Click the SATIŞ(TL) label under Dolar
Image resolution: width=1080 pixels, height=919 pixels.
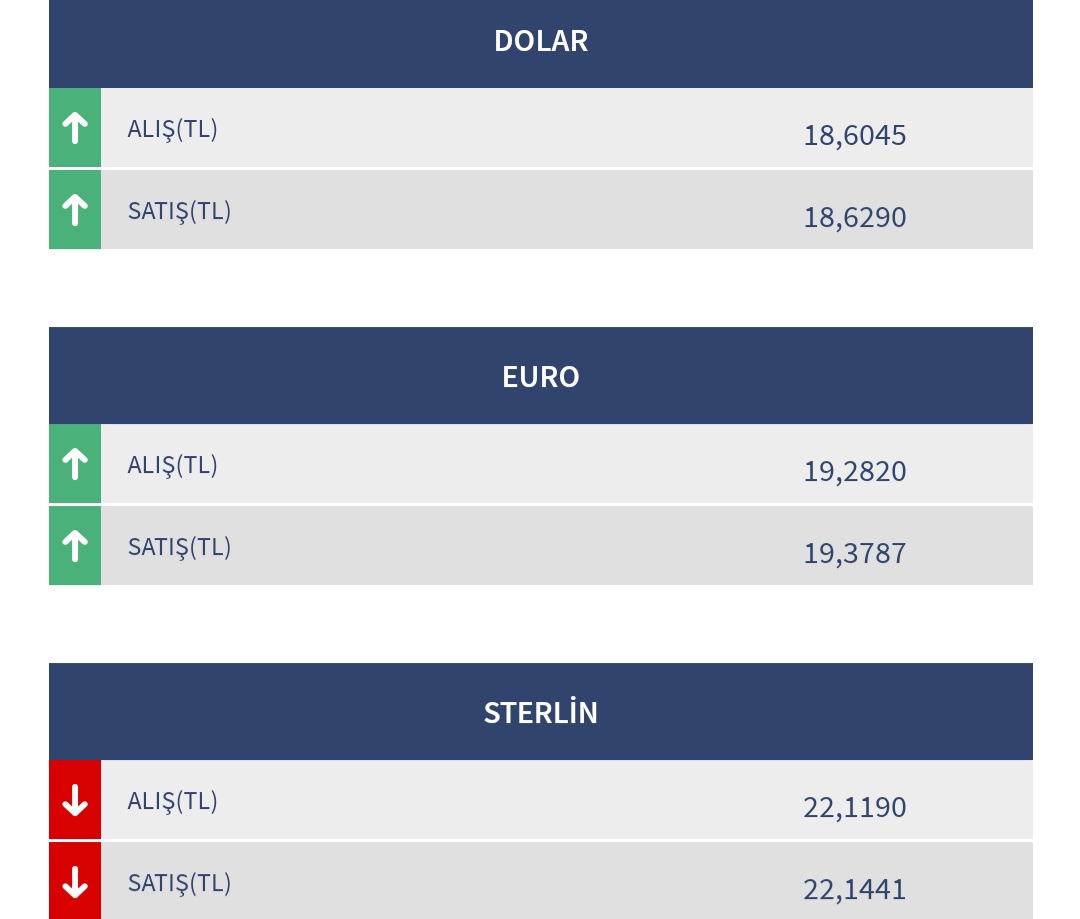tap(179, 211)
